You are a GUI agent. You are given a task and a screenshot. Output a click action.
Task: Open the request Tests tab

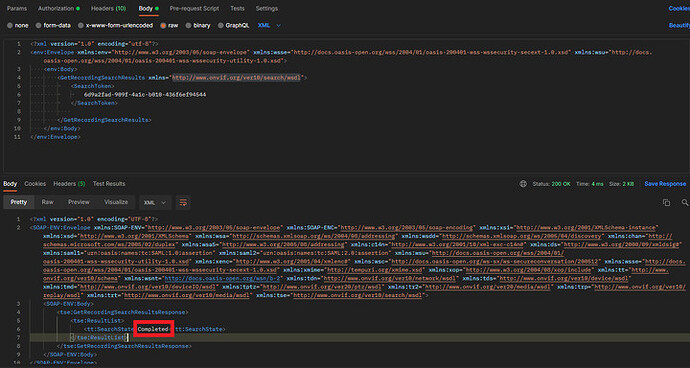[238, 8]
